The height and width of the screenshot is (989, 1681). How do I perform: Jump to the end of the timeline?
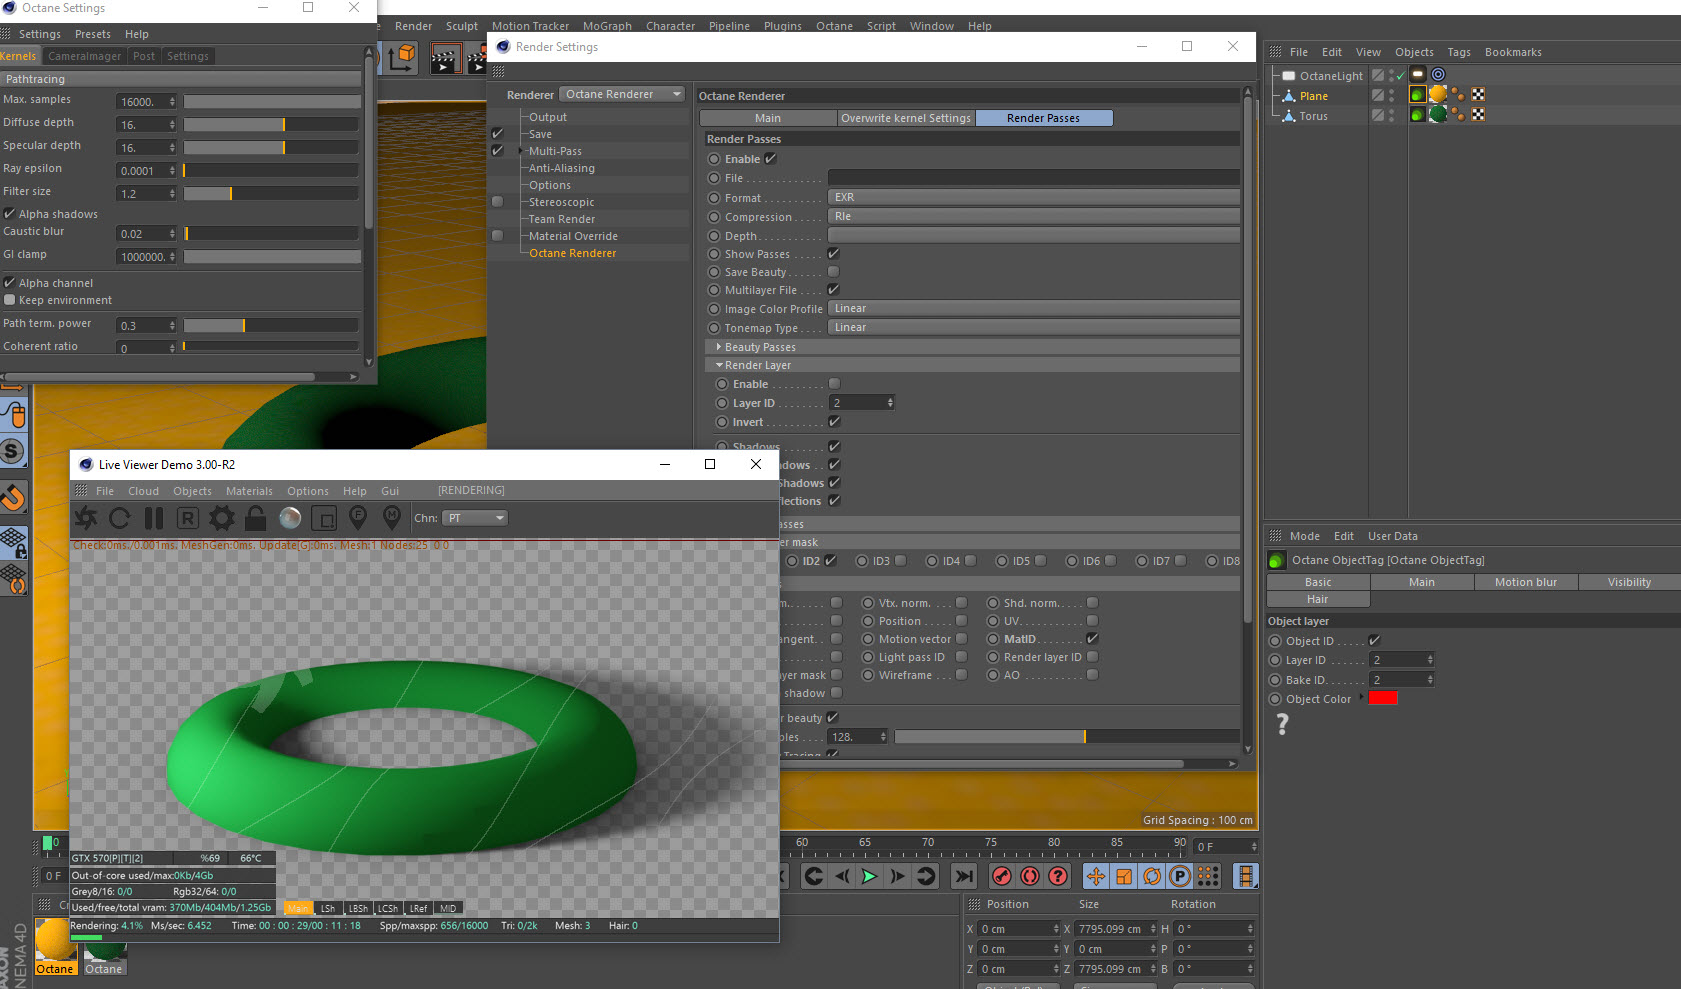[963, 877]
